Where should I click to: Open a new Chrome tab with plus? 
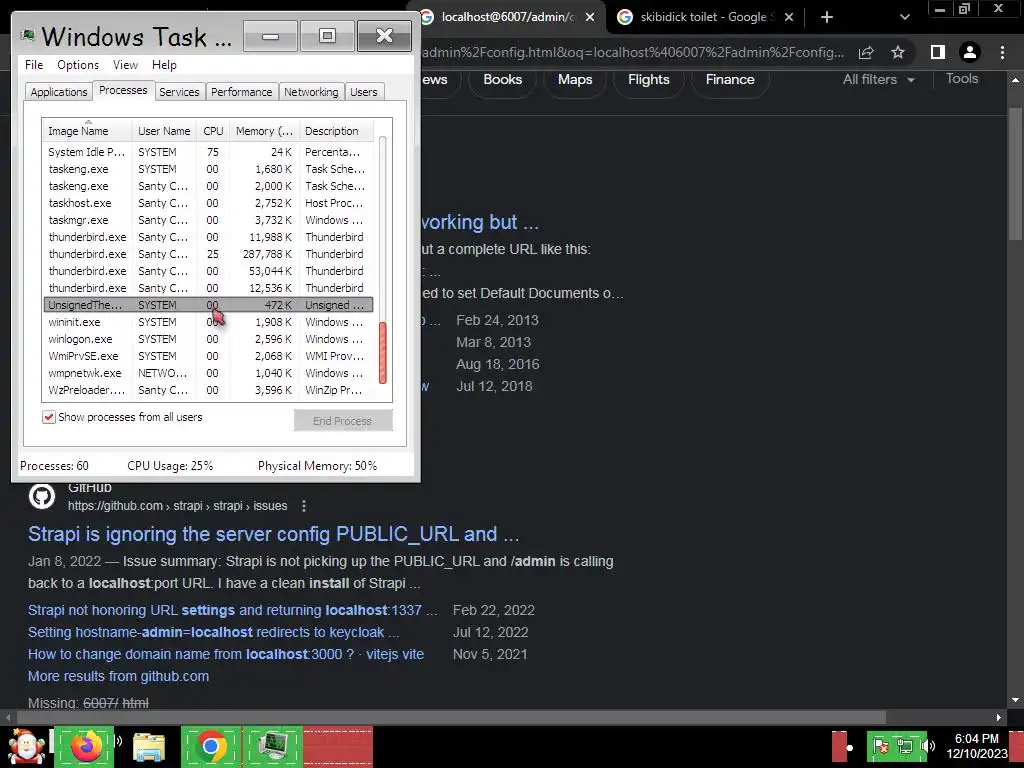tap(827, 17)
